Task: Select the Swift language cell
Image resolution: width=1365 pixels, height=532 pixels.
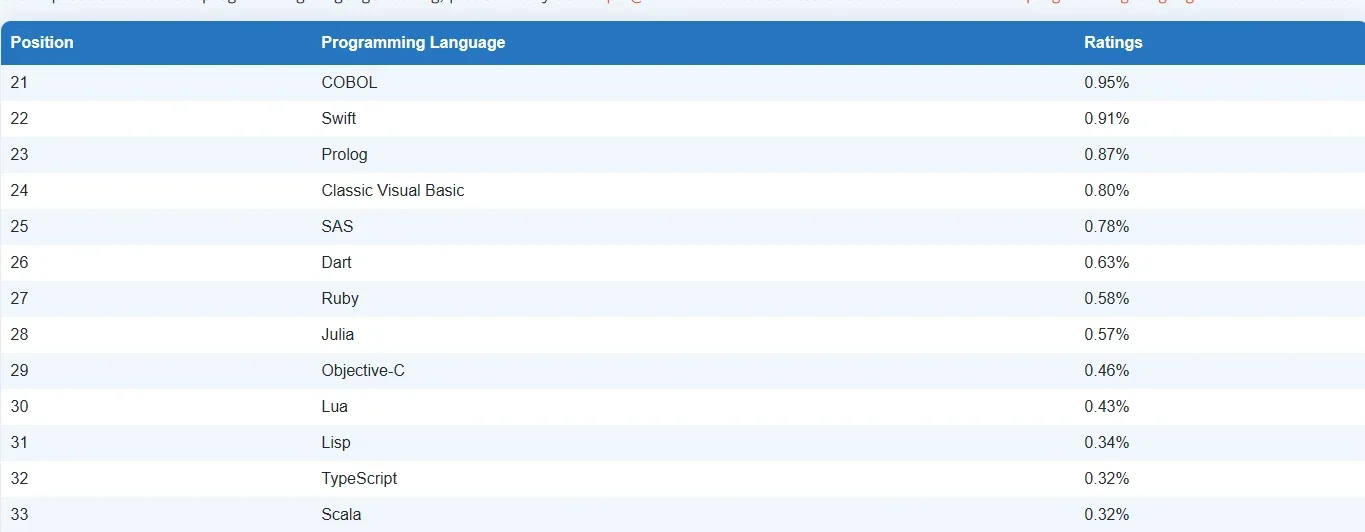Action: (x=339, y=119)
